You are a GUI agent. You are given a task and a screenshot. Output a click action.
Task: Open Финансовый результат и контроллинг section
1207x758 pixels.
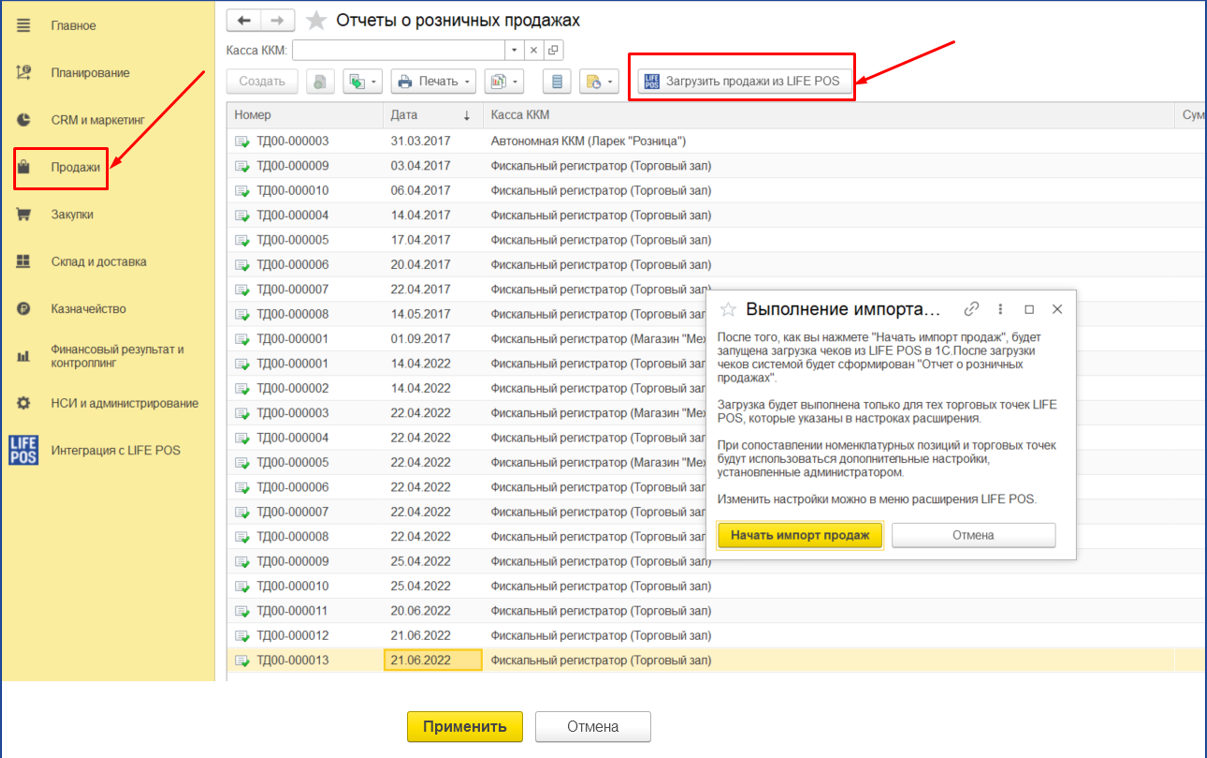(x=117, y=356)
